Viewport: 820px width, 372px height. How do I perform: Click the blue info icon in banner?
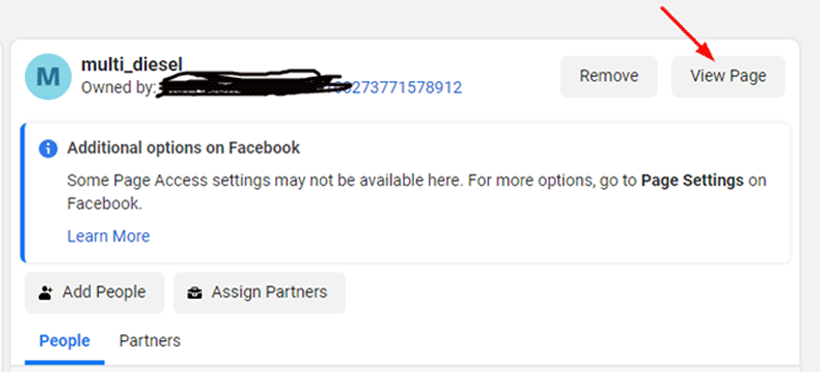(x=48, y=149)
